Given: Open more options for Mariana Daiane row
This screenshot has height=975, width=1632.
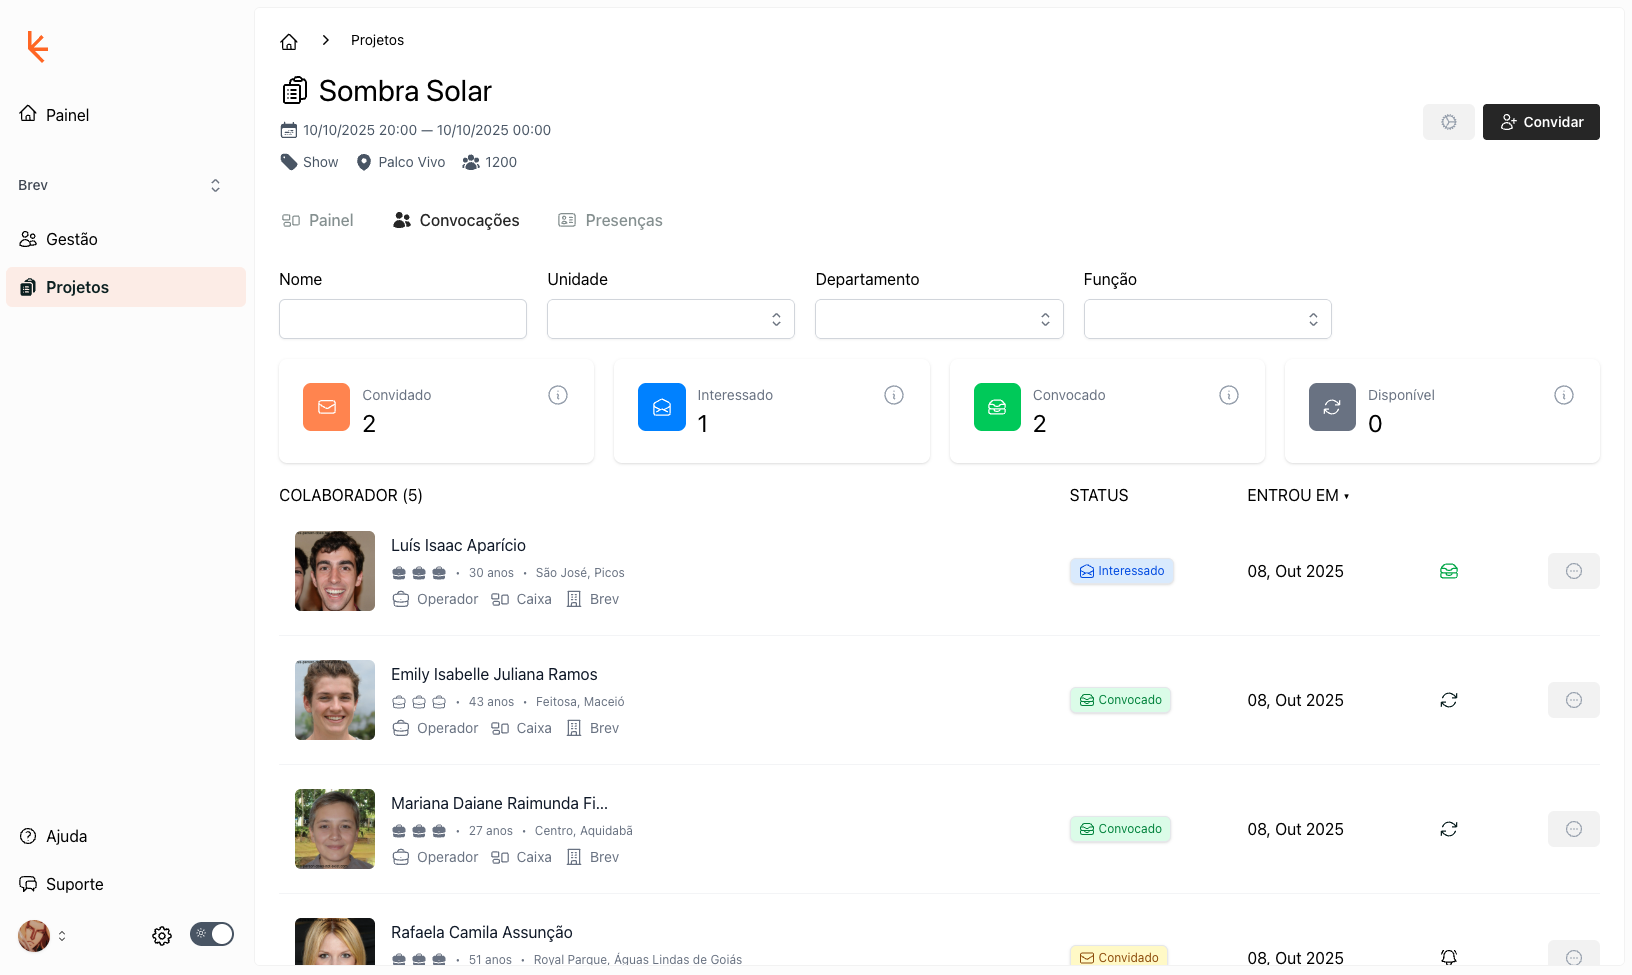Looking at the screenshot, I should click(x=1573, y=829).
